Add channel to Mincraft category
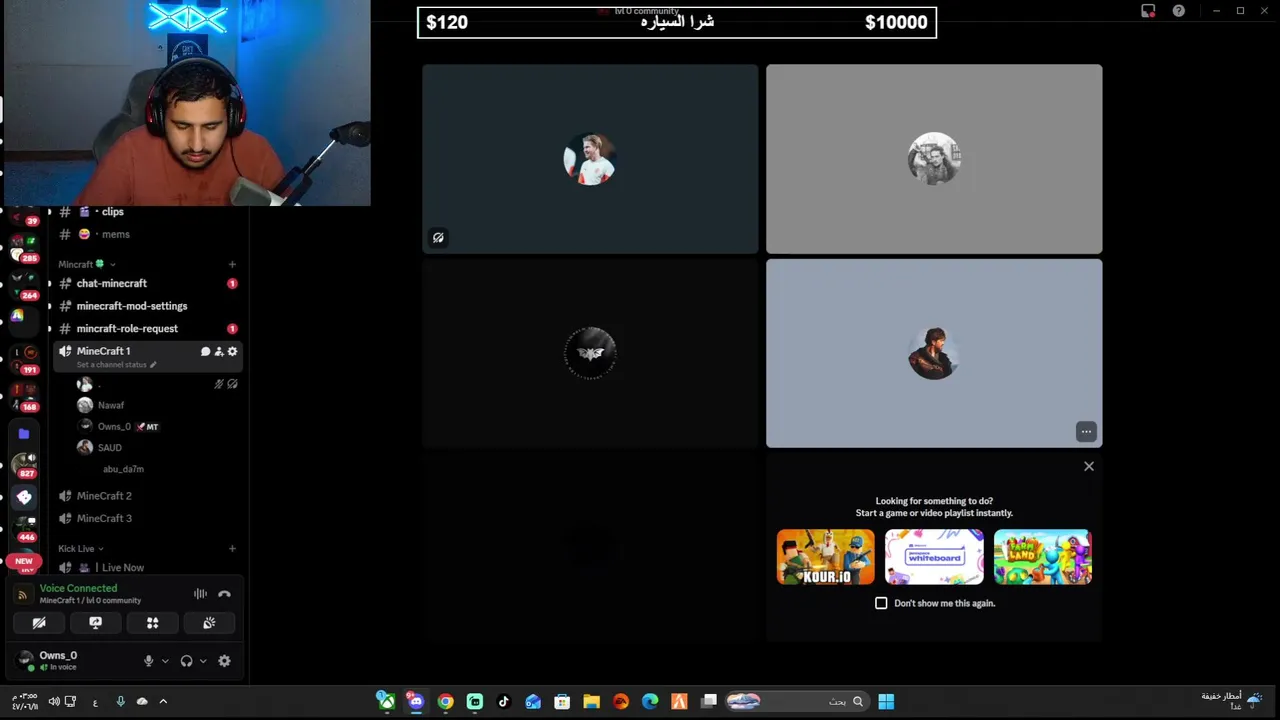 232,265
